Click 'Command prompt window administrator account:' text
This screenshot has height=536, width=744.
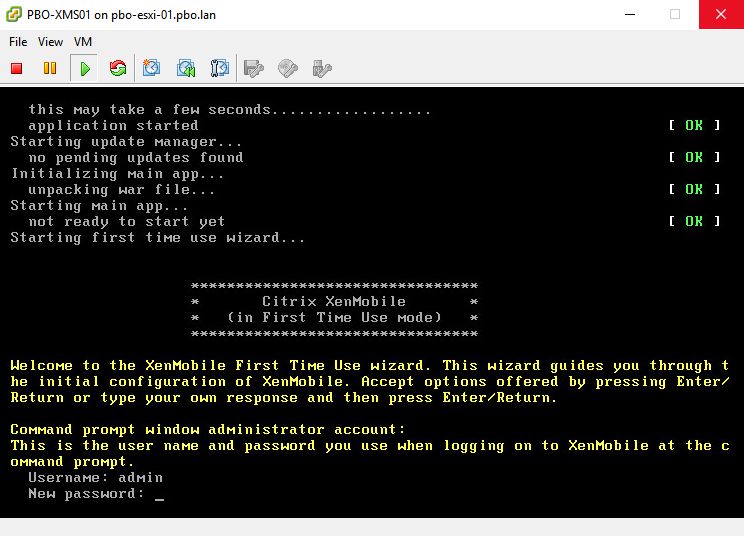click(x=208, y=430)
